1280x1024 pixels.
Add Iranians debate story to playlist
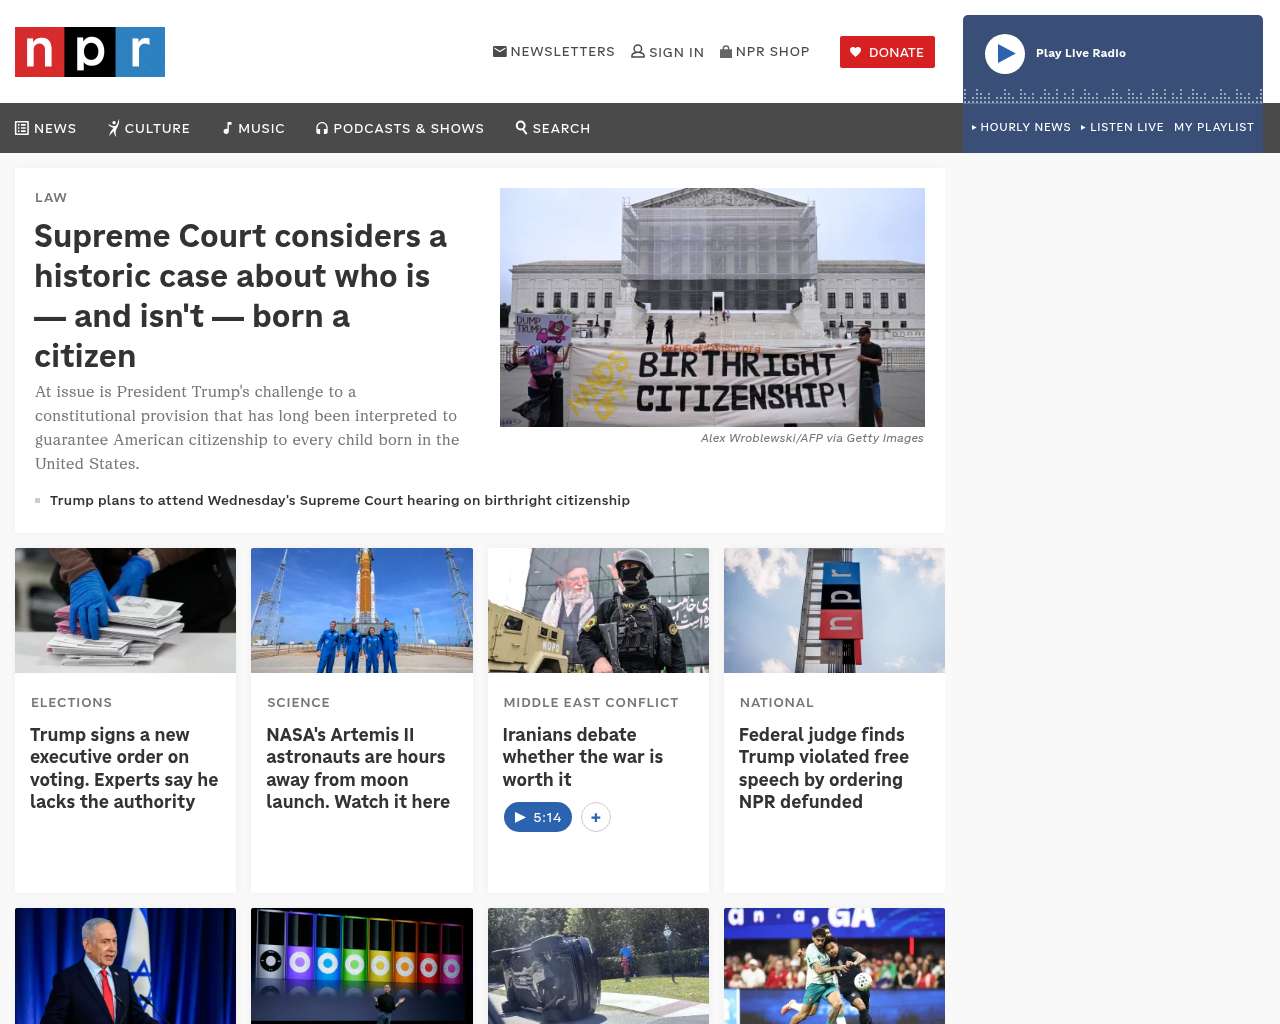pos(596,817)
